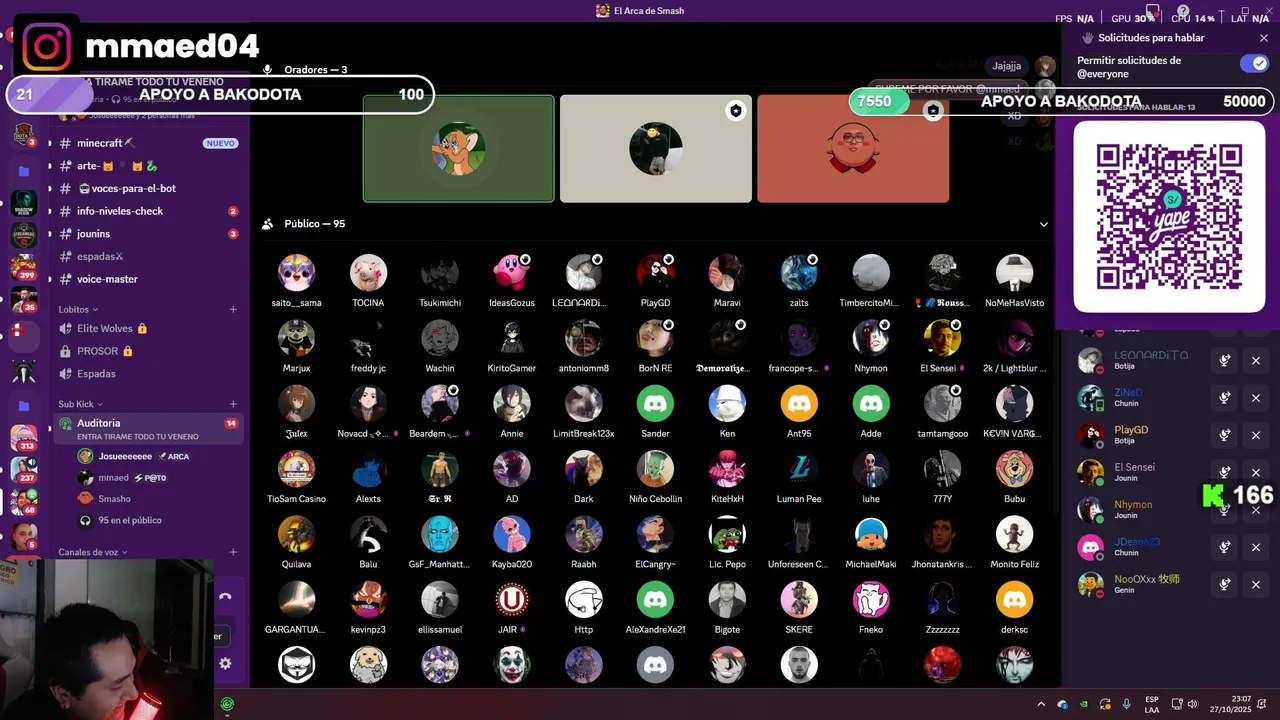Collapse the Sub Kick category
The height and width of the screenshot is (720, 1280).
coord(80,405)
